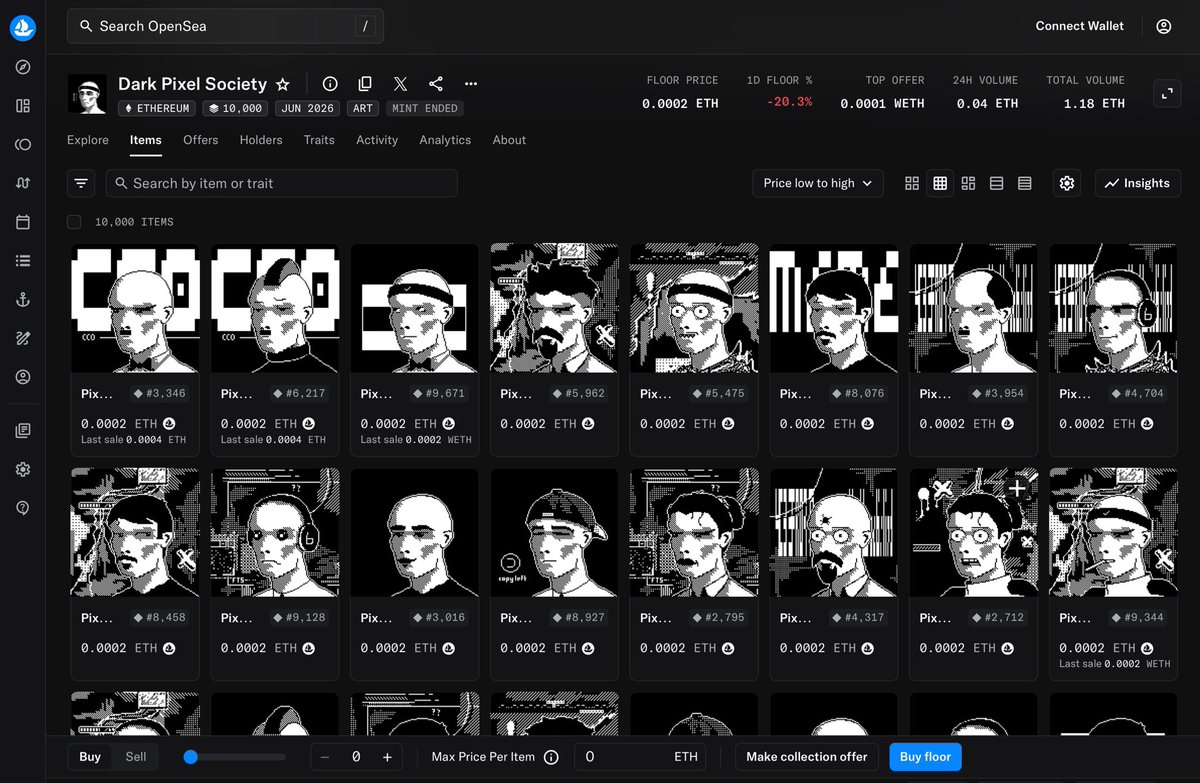
Task: Open the Rewards anchor icon in sidebar
Action: [23, 300]
